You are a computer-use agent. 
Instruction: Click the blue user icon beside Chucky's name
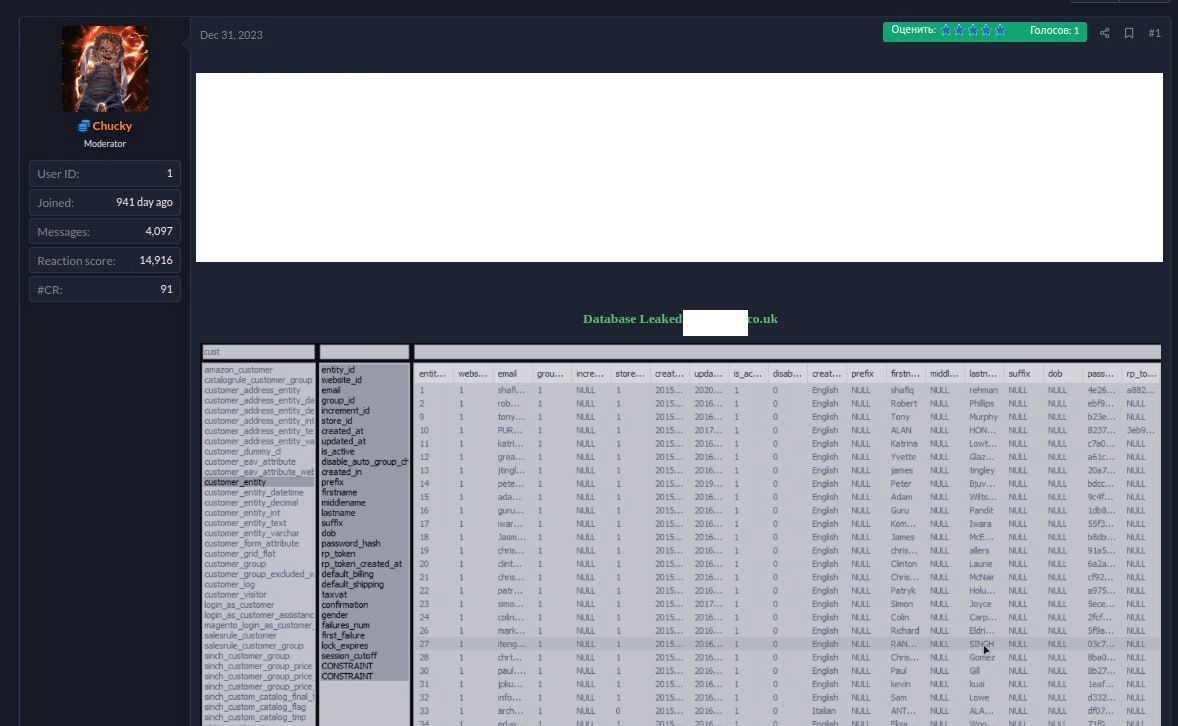[x=84, y=125]
